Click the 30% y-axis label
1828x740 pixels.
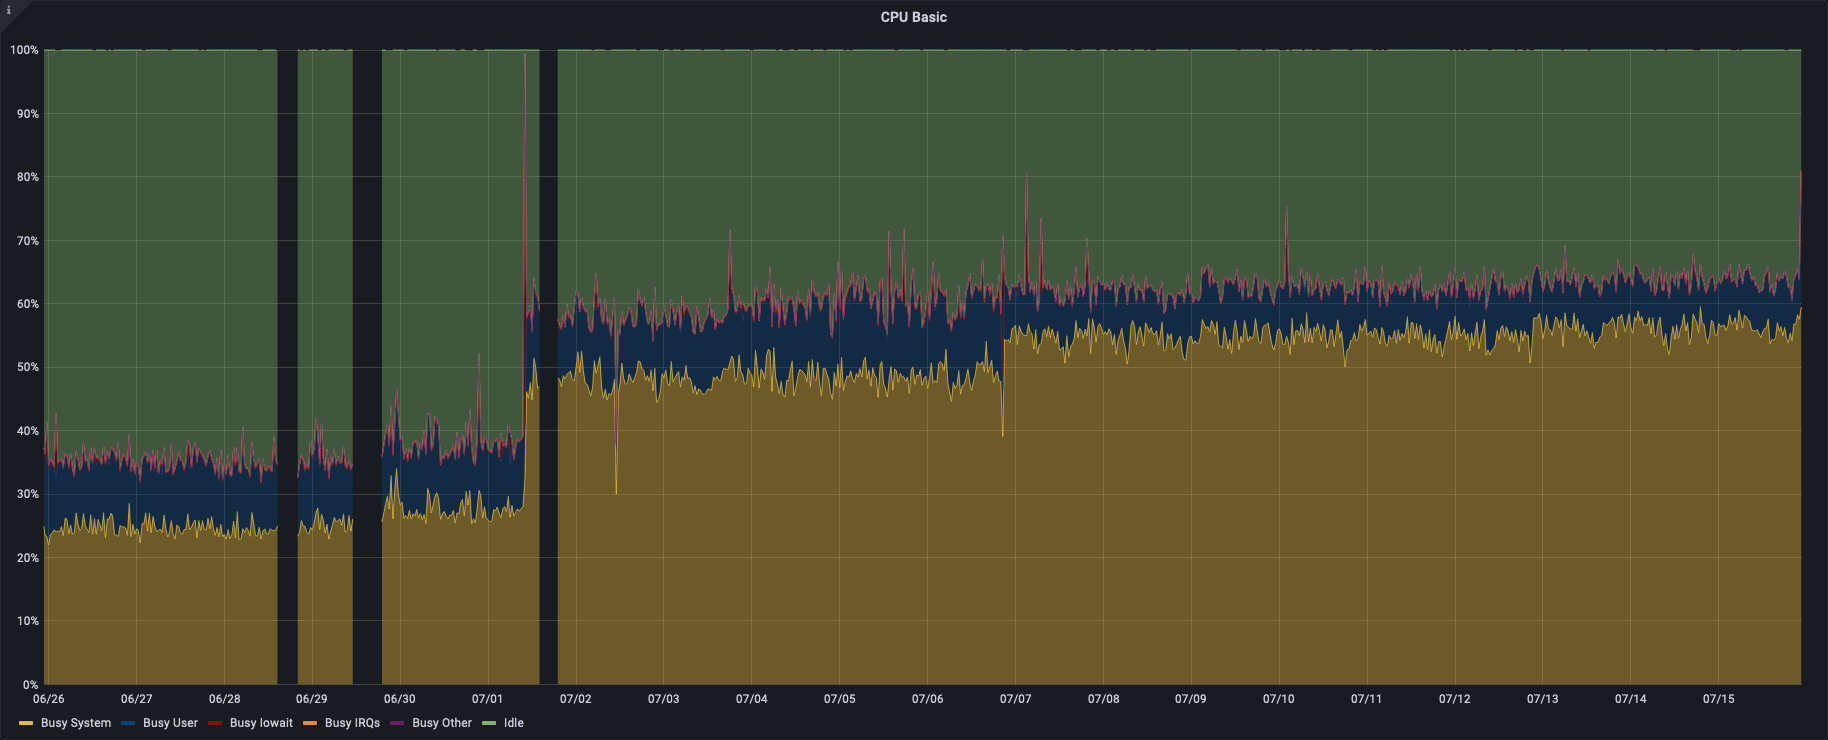tap(27, 494)
